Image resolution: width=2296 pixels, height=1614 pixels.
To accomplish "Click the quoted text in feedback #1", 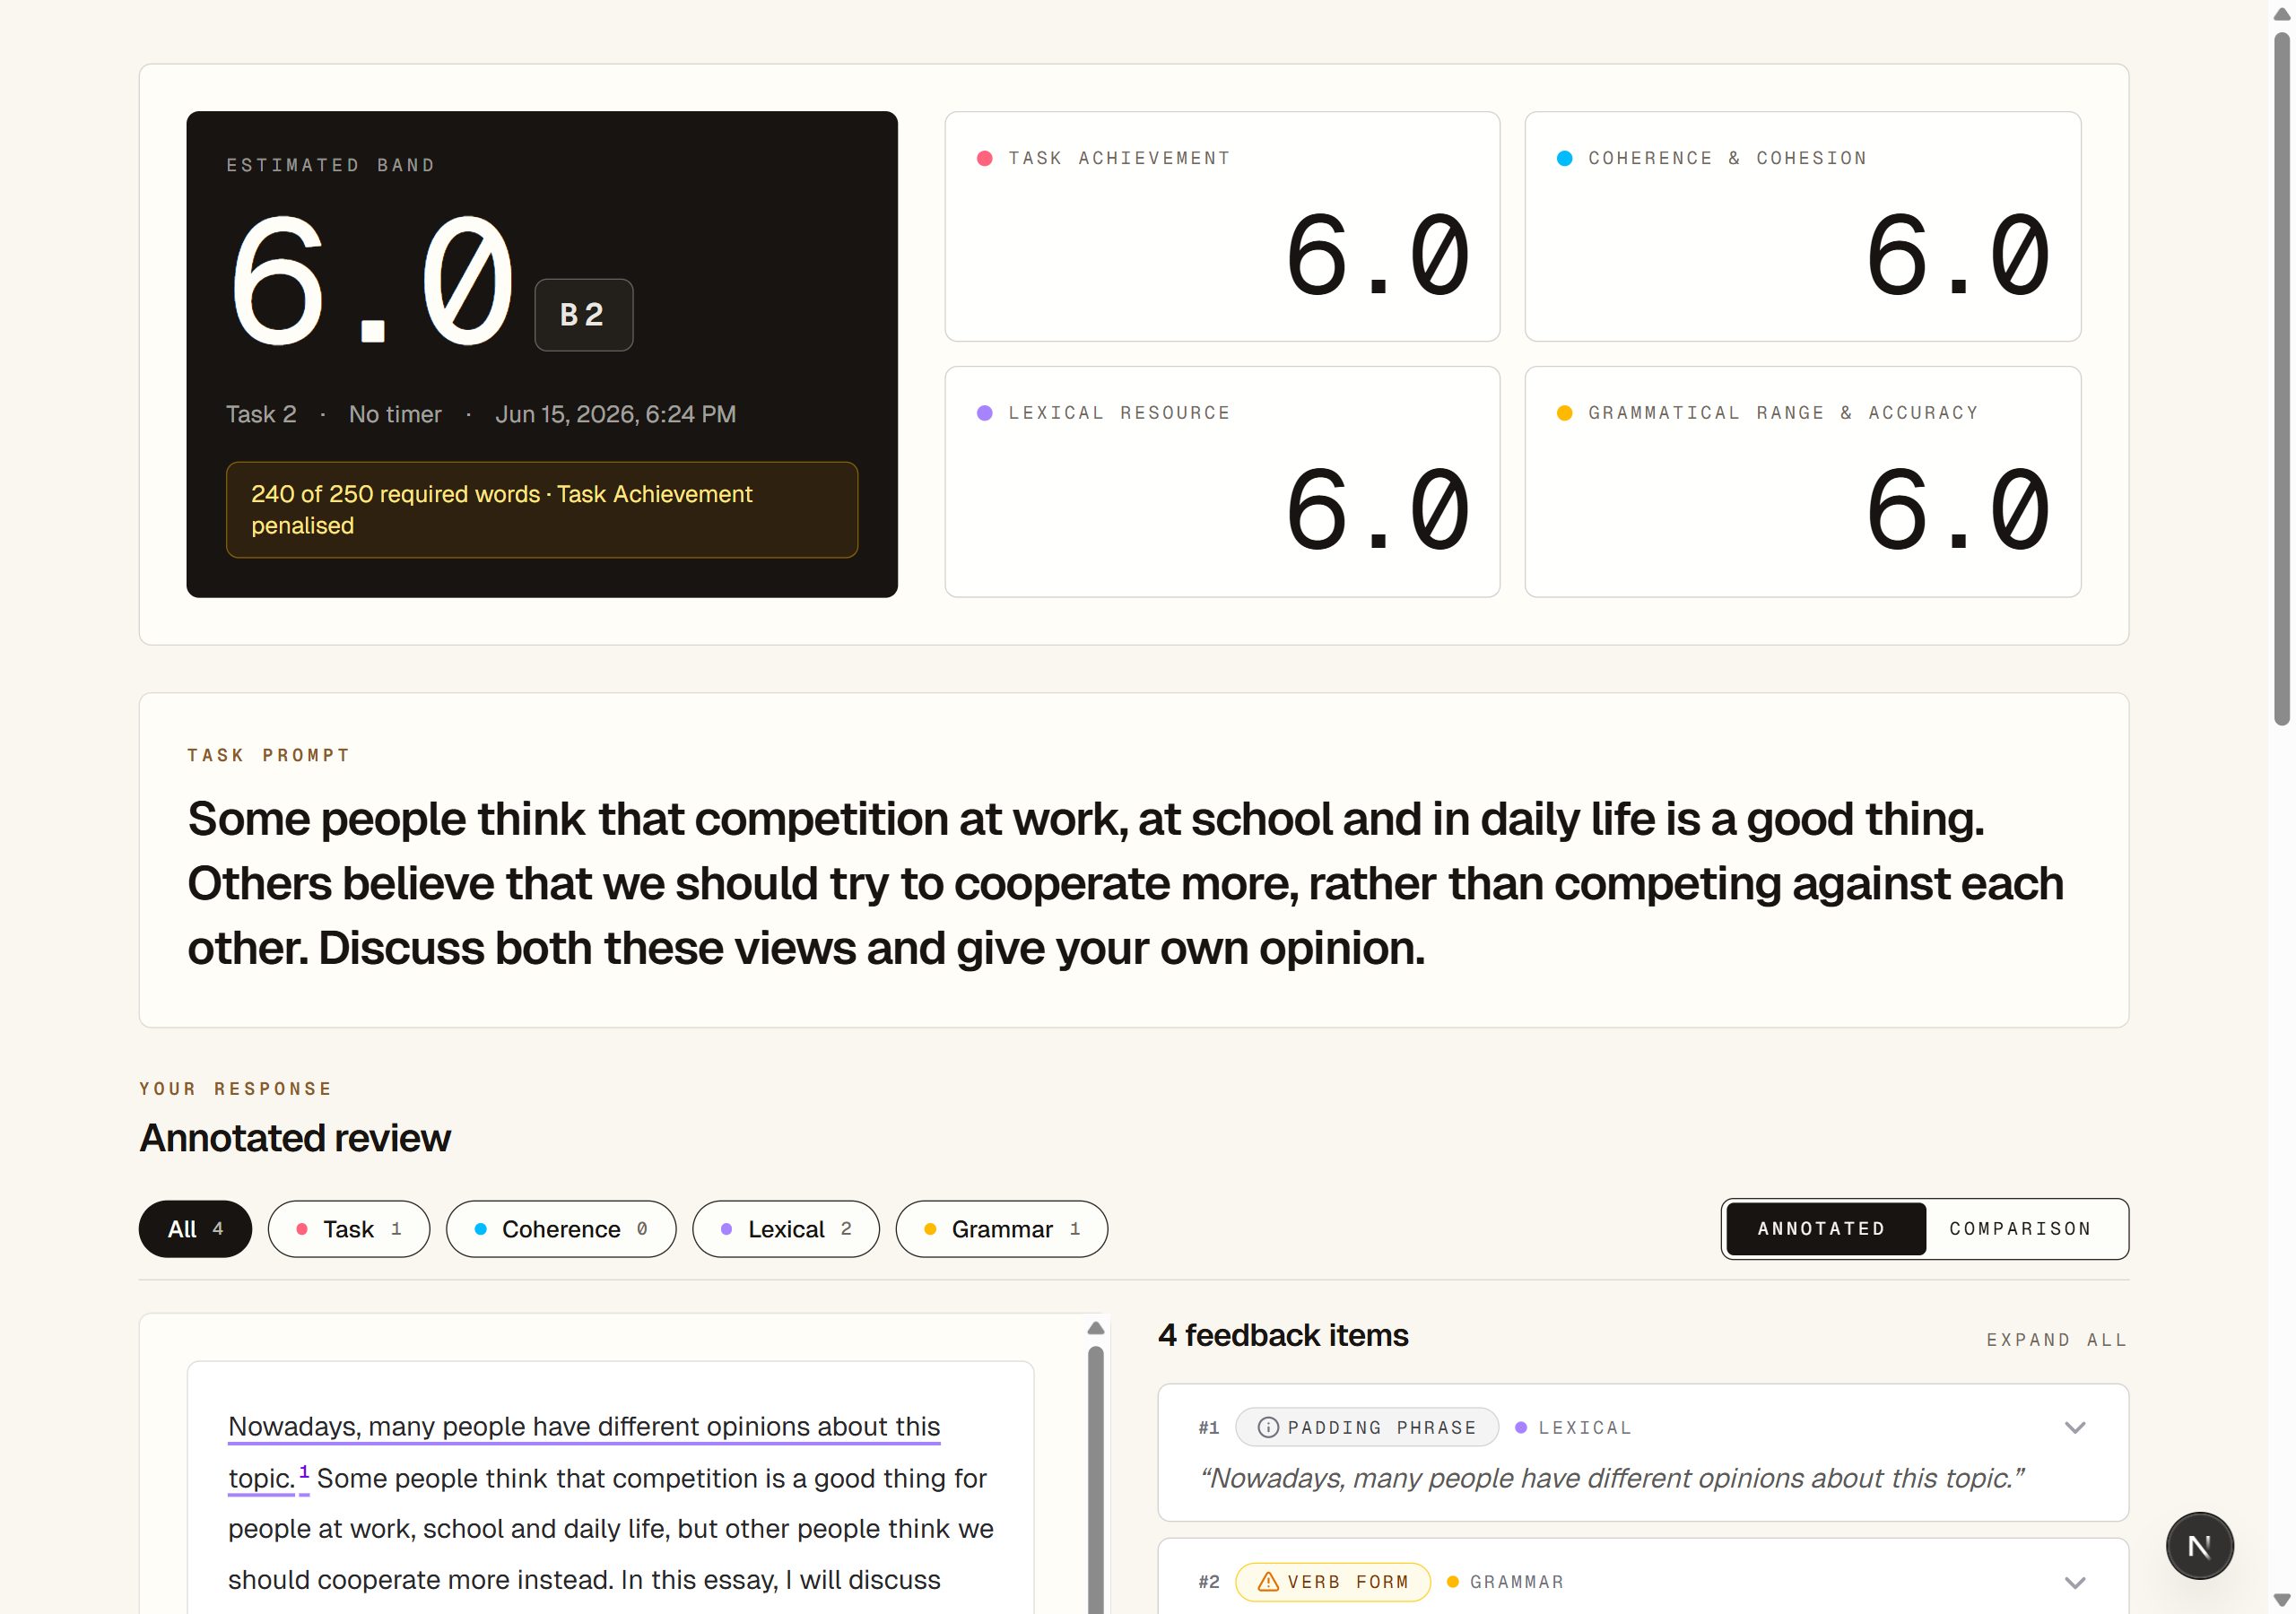I will pyautogui.click(x=1612, y=1478).
